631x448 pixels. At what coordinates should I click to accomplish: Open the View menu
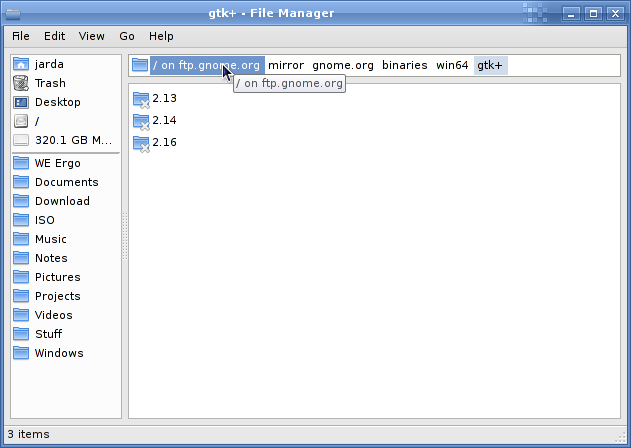coord(91,36)
